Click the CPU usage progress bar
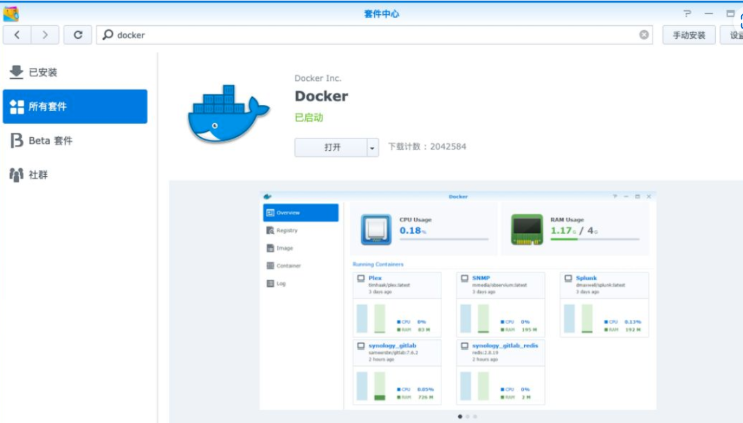Screen dimensions: 743x423 click(x=444, y=240)
